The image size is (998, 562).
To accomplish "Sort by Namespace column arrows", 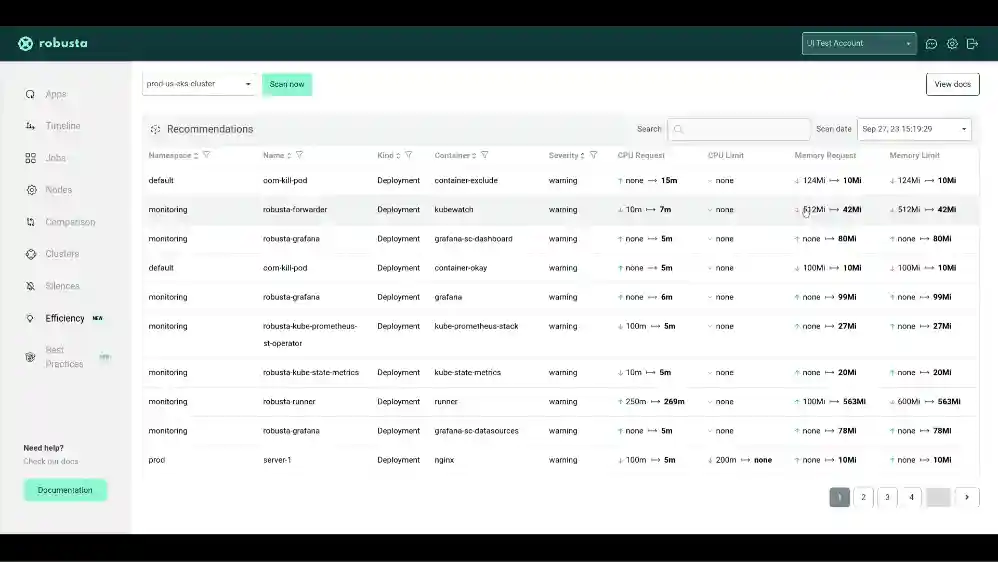I will coord(196,155).
